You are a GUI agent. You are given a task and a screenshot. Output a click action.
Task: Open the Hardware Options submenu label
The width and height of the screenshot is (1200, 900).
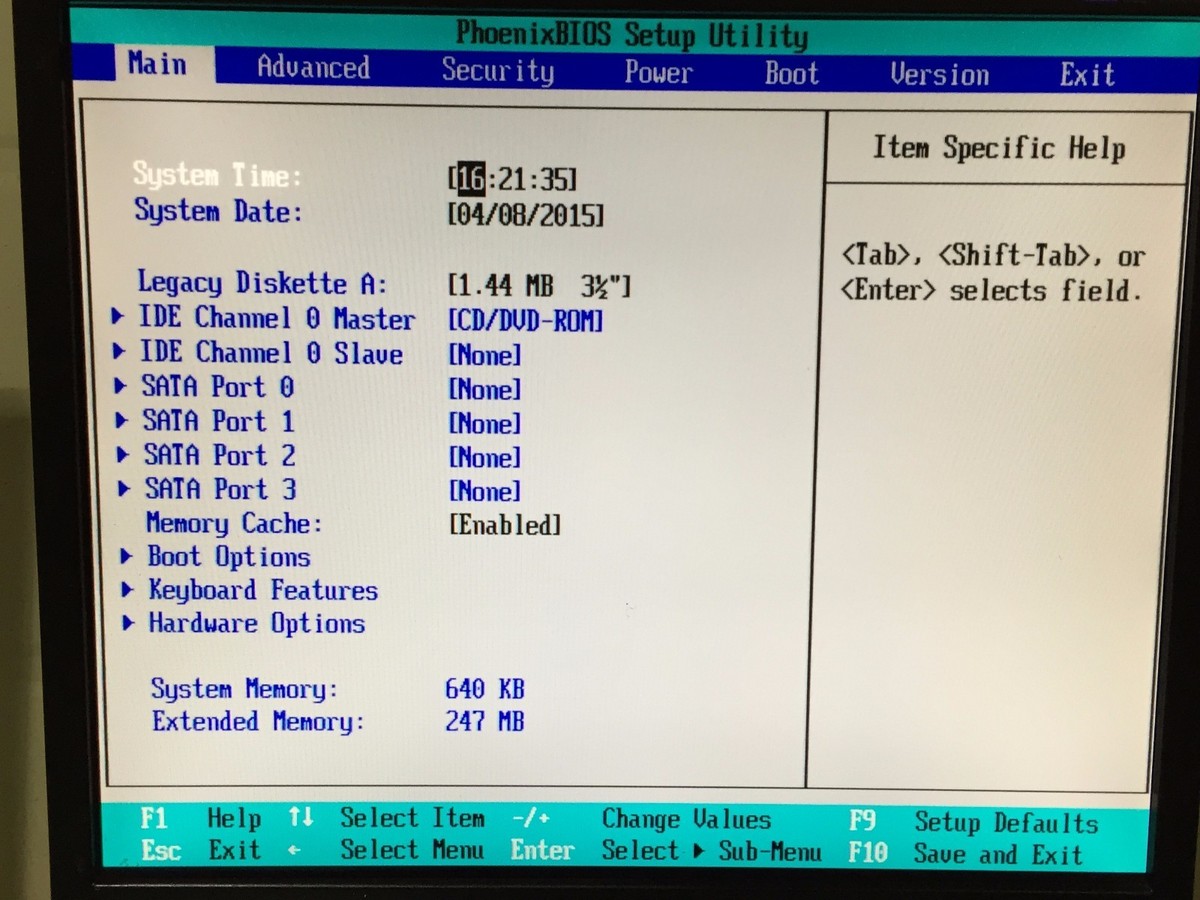[x=257, y=623]
